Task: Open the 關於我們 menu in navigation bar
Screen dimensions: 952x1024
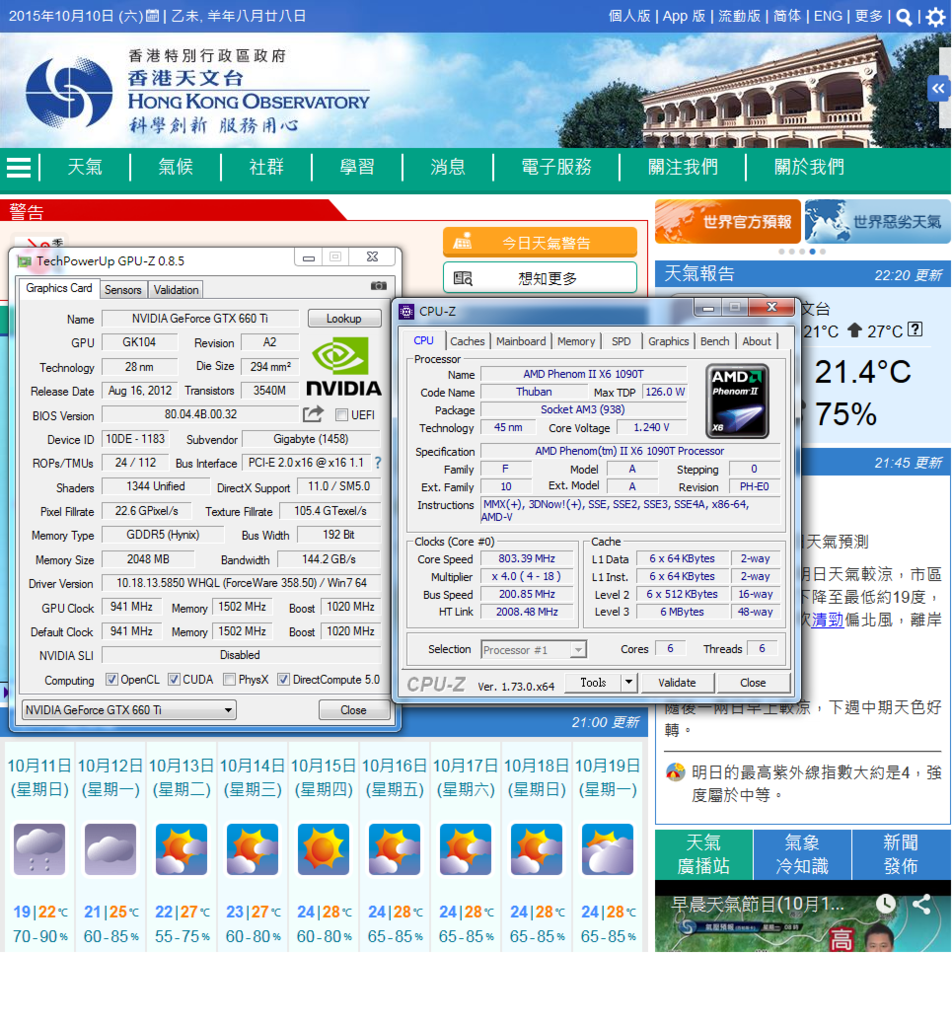Action: pyautogui.click(x=809, y=167)
